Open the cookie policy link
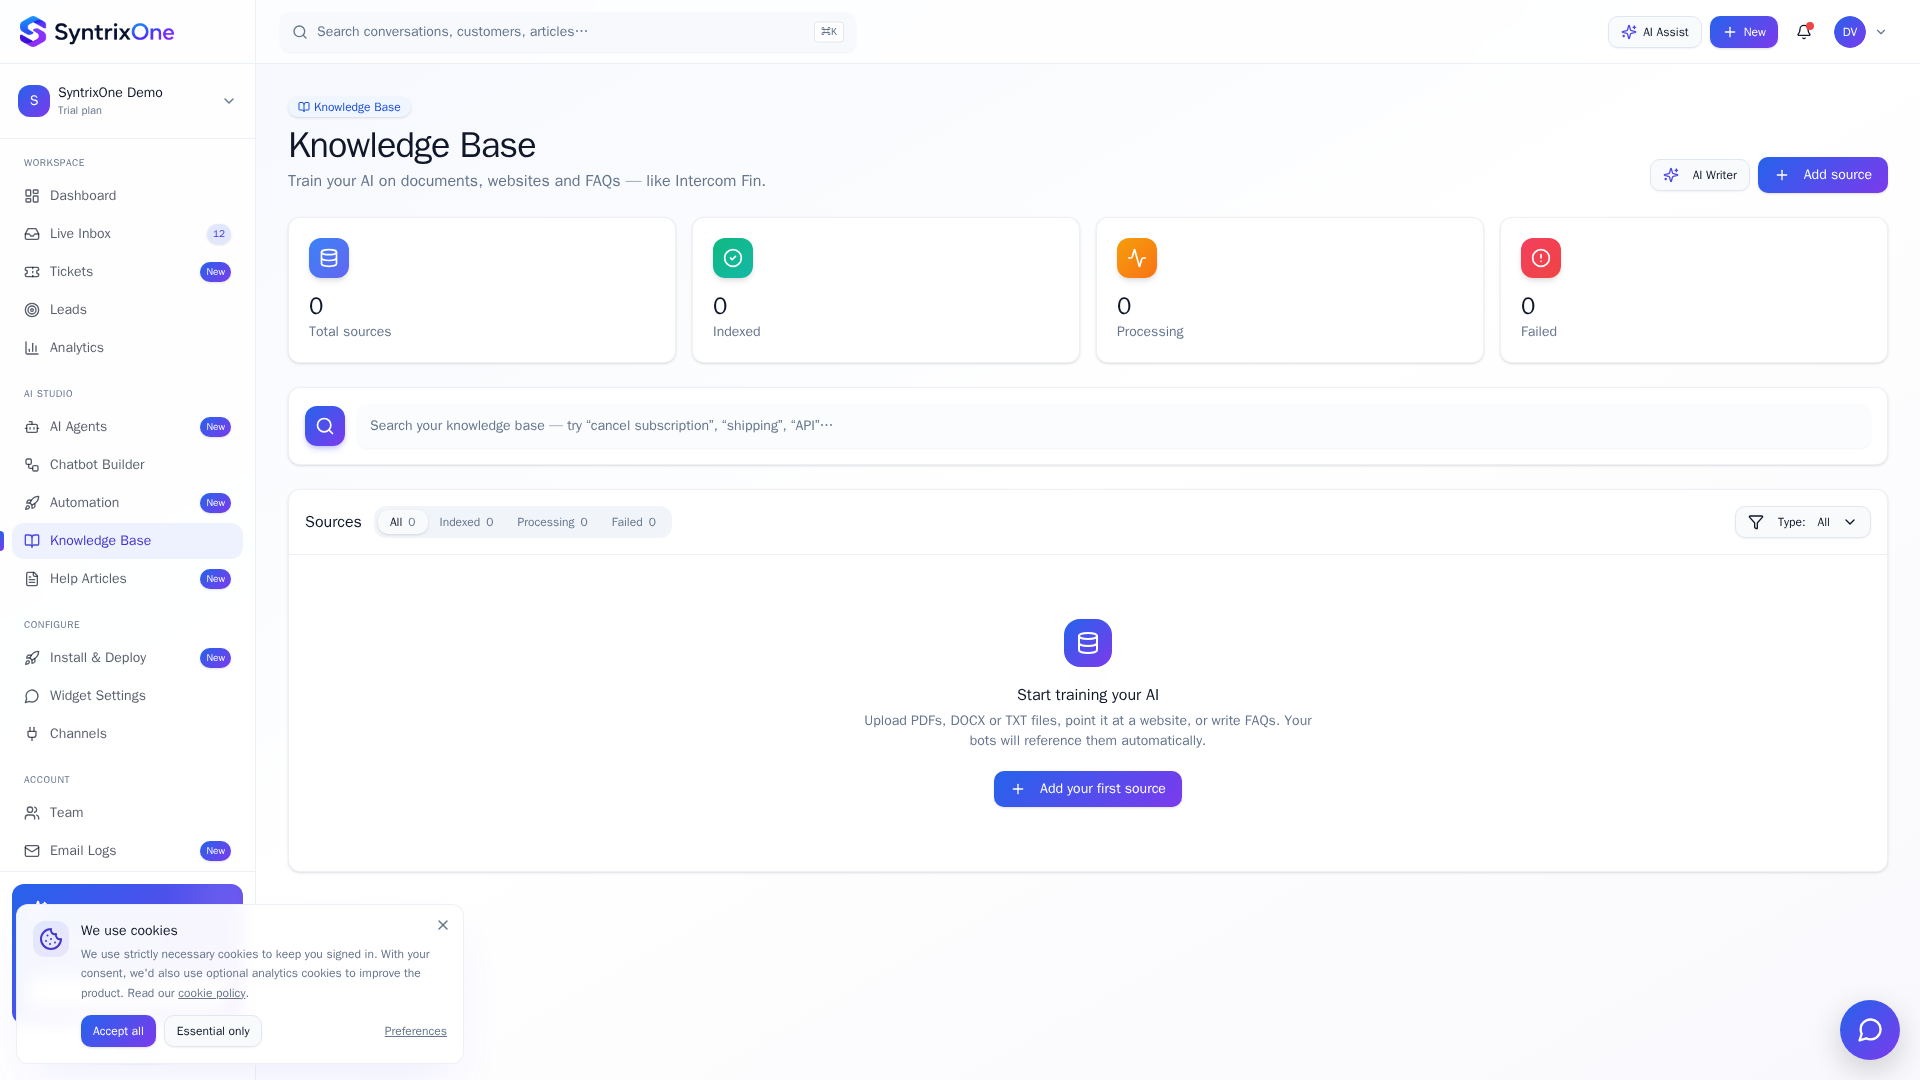 tap(212, 993)
